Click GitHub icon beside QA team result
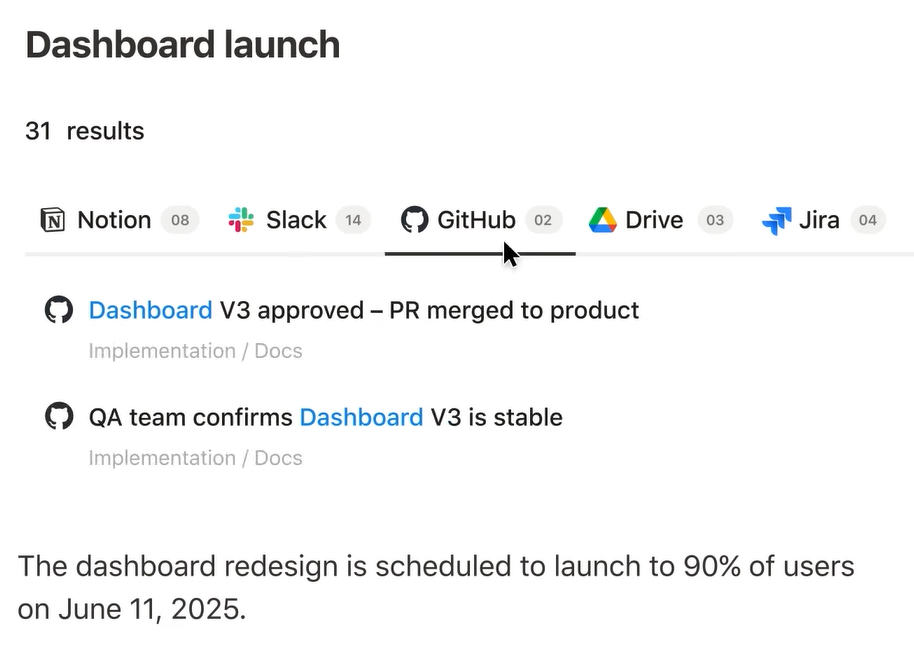Image resolution: width=914 pixels, height=646 pixels. [59, 416]
